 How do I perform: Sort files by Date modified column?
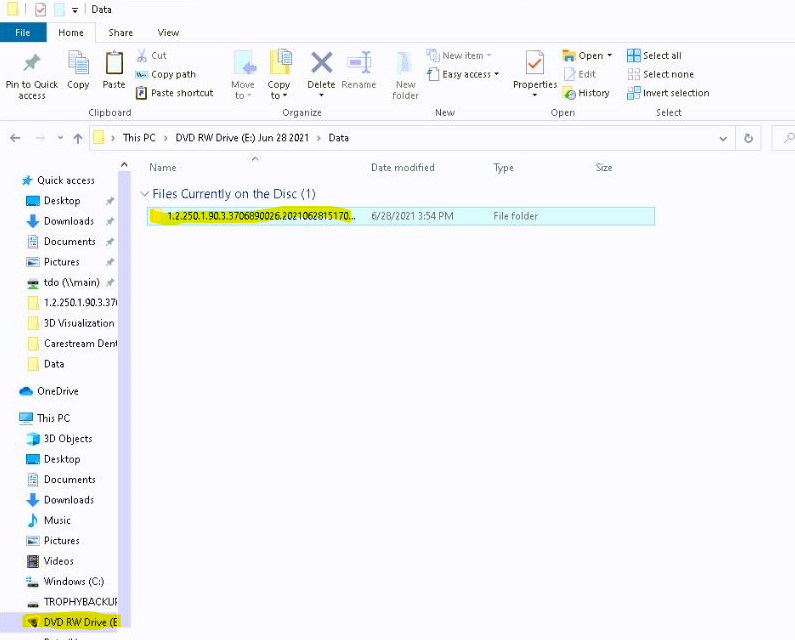point(402,168)
